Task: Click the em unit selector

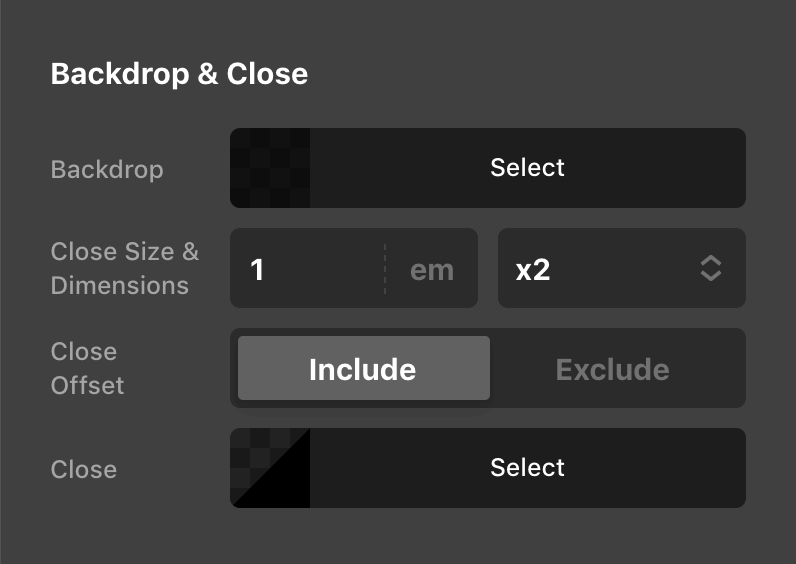Action: (432, 269)
